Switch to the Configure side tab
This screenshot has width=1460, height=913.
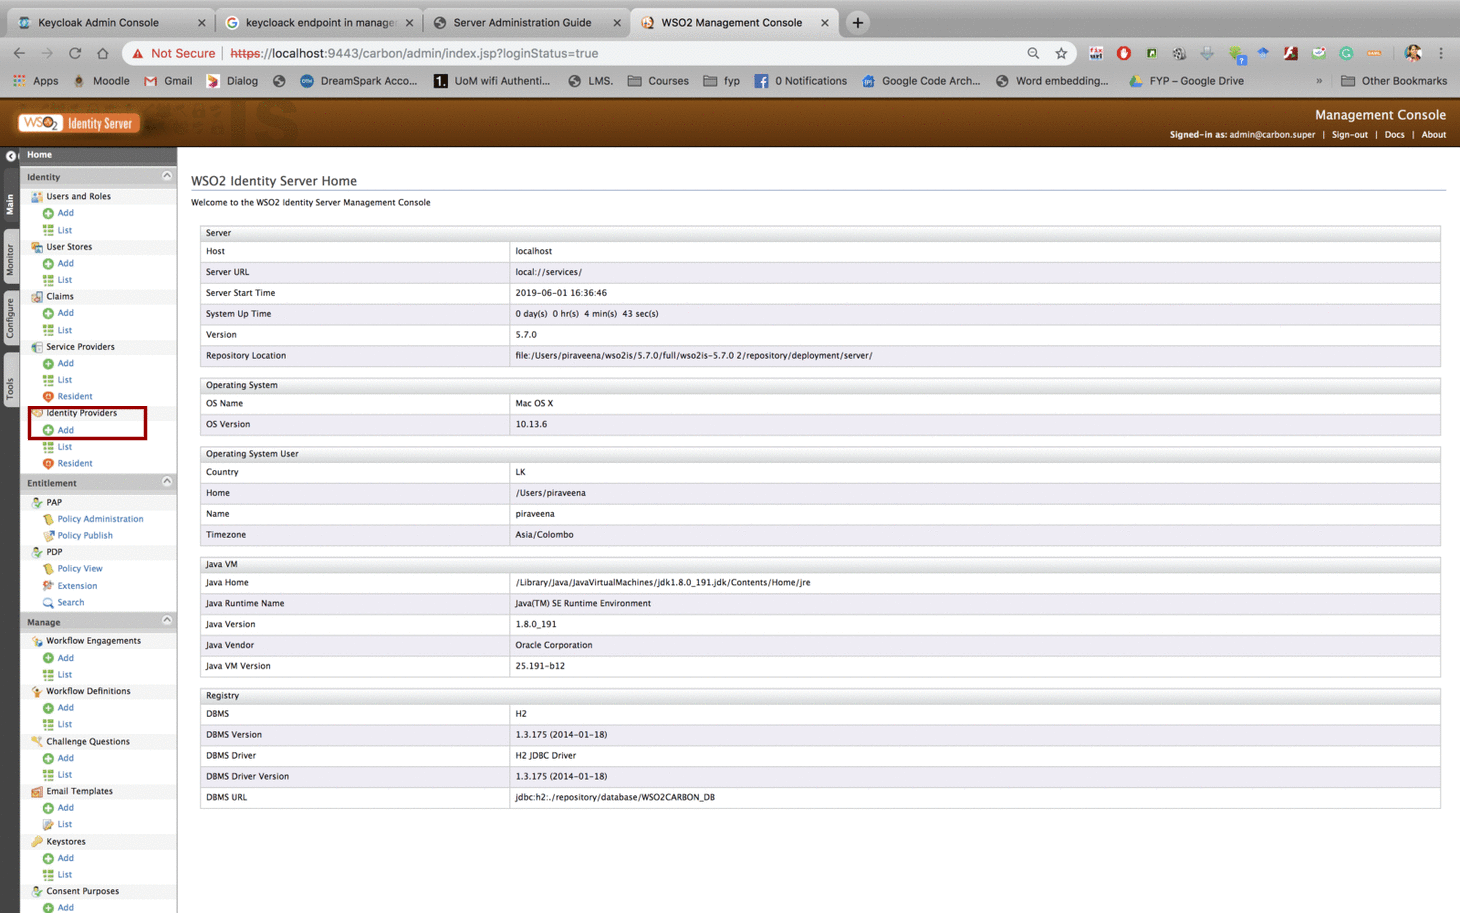pos(10,318)
